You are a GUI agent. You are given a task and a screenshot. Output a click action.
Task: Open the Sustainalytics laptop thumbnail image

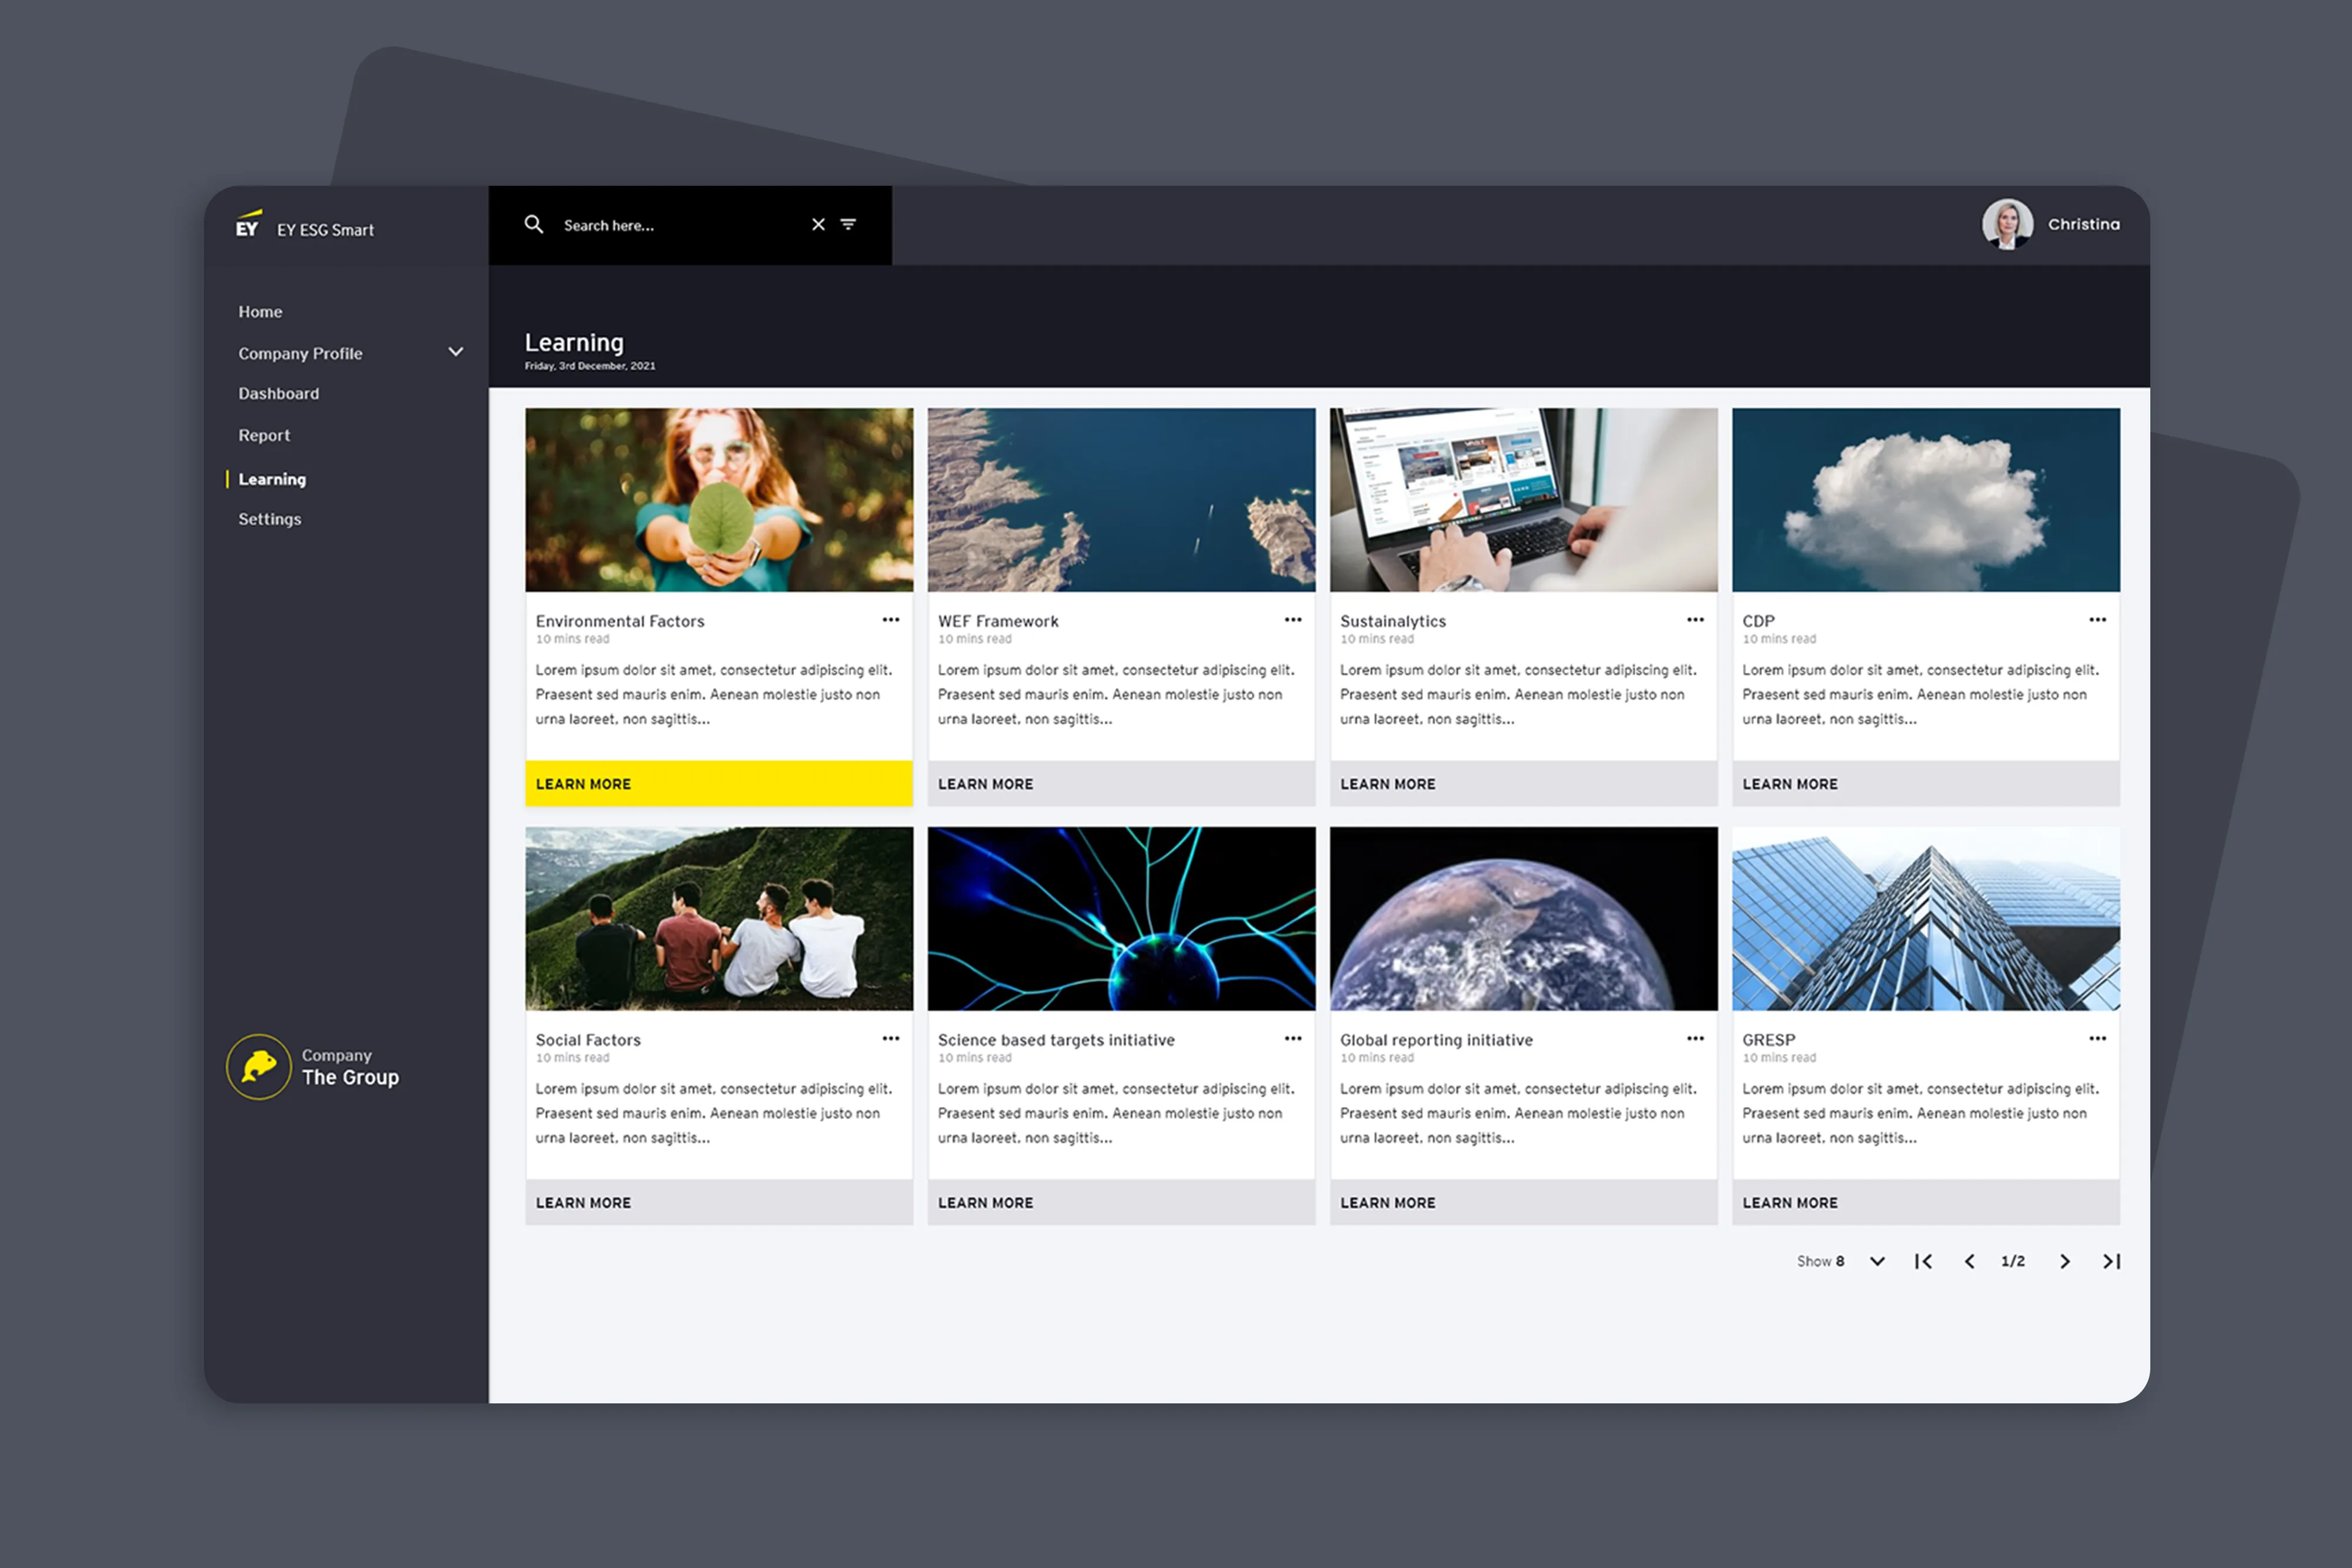click(x=1523, y=499)
